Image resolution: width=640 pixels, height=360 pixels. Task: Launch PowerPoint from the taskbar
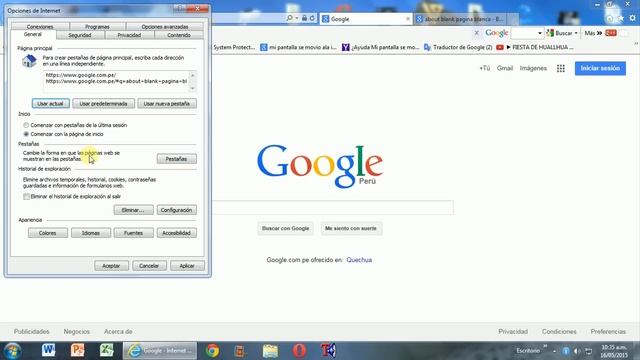click(x=78, y=350)
